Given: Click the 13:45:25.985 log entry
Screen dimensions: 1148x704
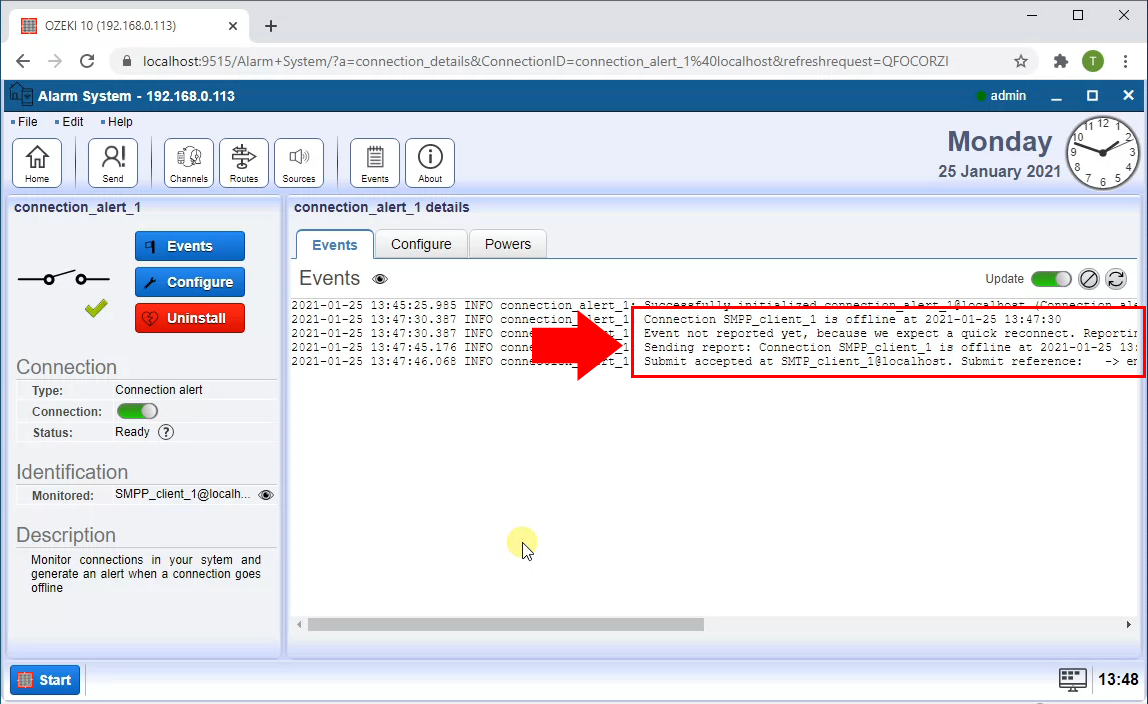Looking at the screenshot, I should pyautogui.click(x=715, y=305).
